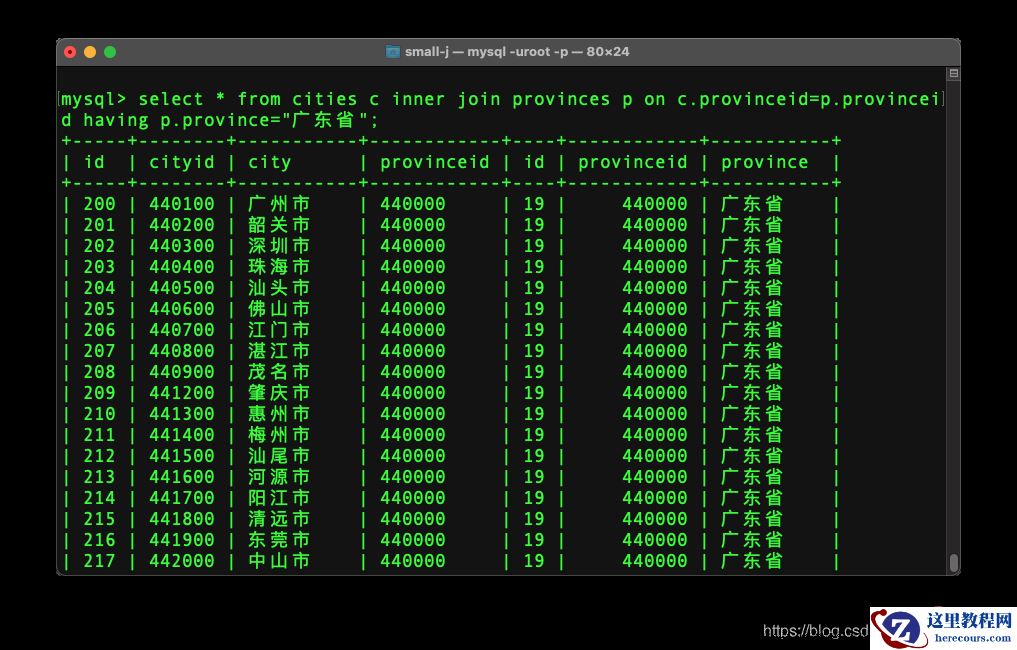This screenshot has width=1017, height=650.
Task: Click the cityid column header
Action: pos(182,162)
